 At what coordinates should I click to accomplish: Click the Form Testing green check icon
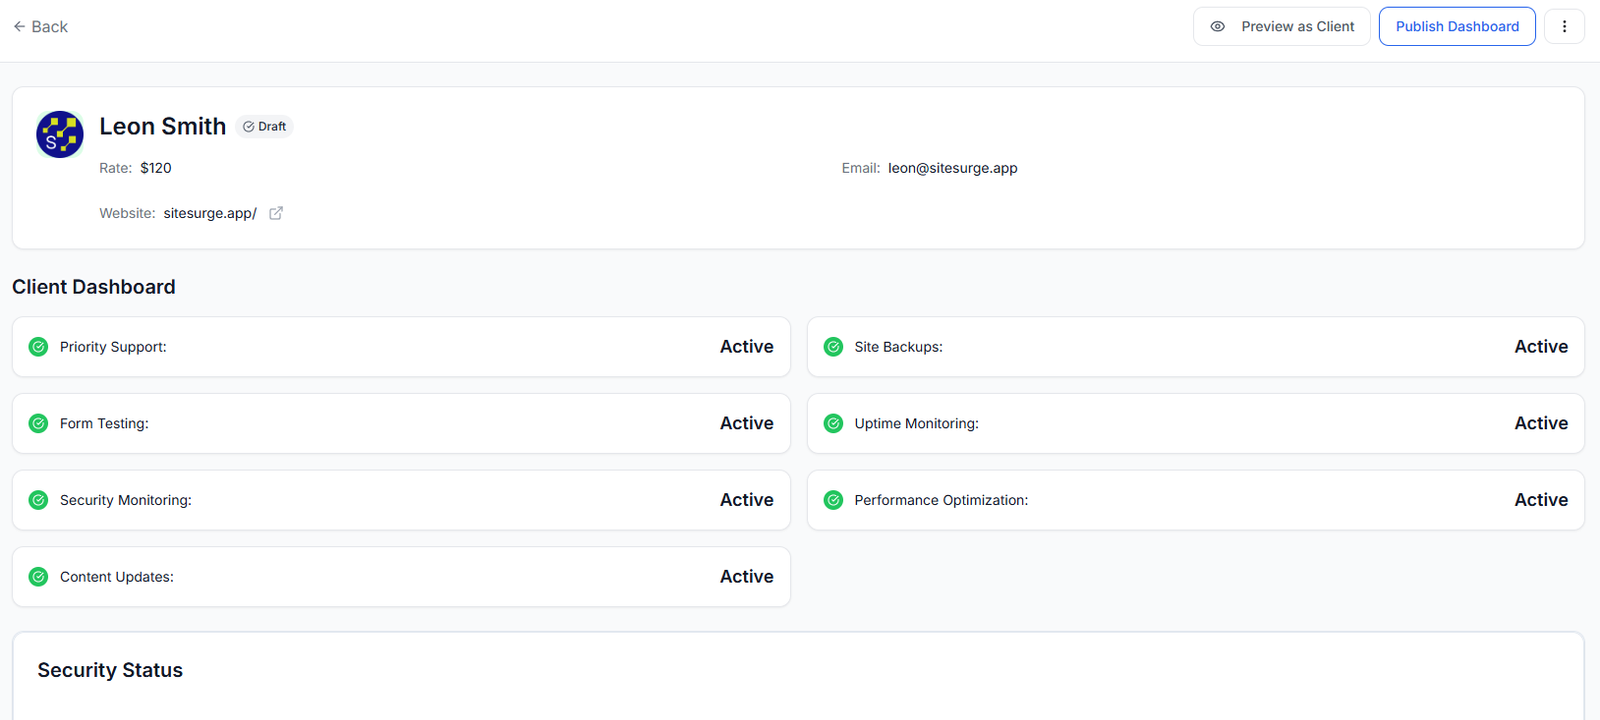click(x=38, y=424)
